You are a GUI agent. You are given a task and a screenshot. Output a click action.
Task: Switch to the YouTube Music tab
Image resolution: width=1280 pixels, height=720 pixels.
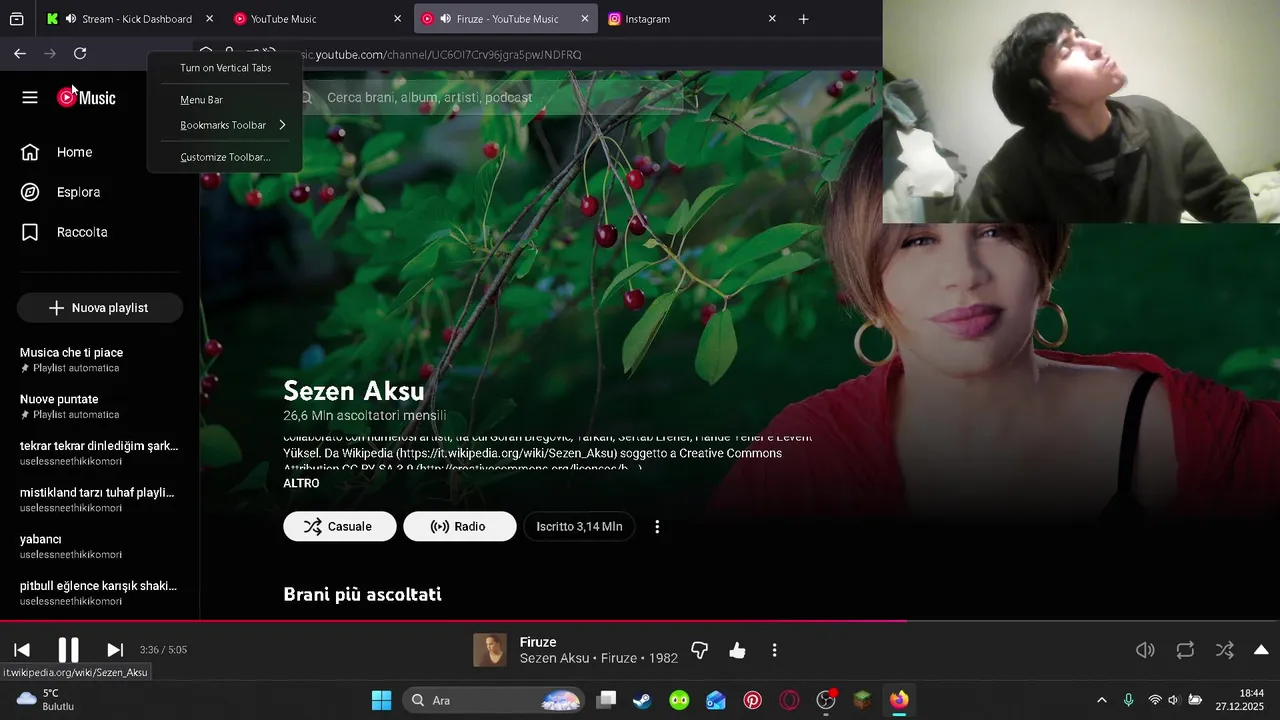click(x=316, y=19)
